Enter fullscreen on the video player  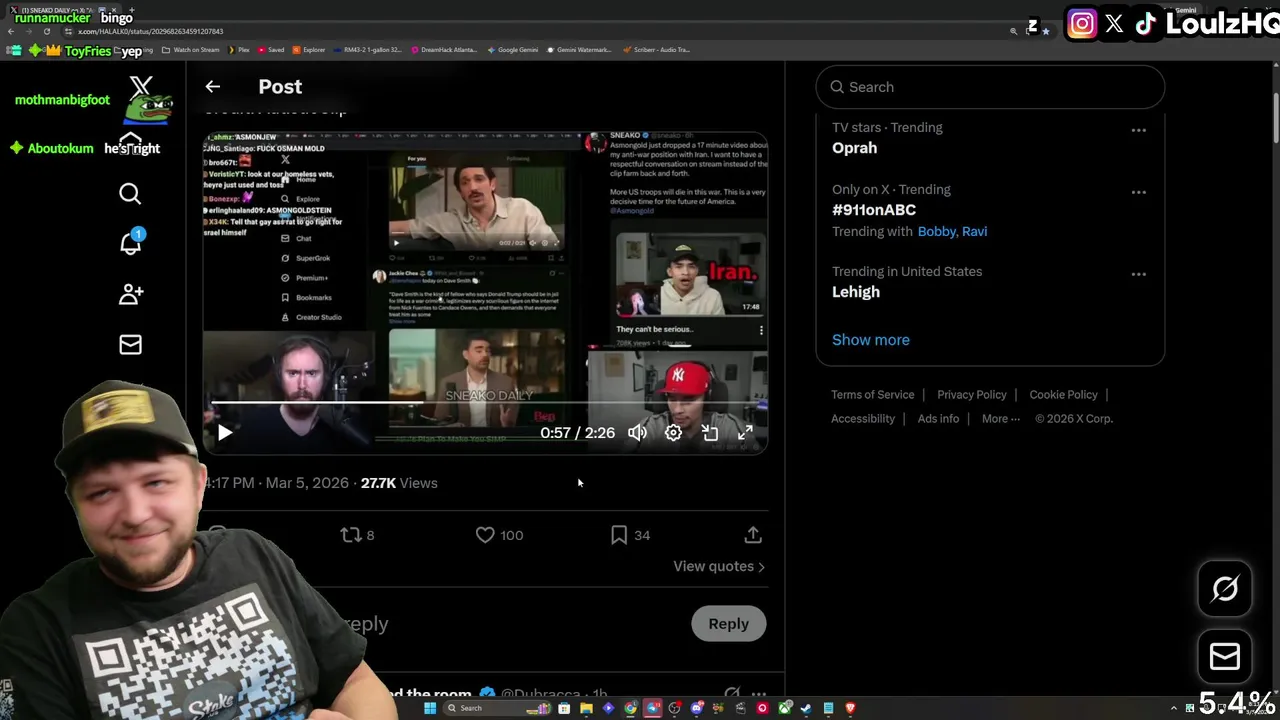[x=745, y=433]
